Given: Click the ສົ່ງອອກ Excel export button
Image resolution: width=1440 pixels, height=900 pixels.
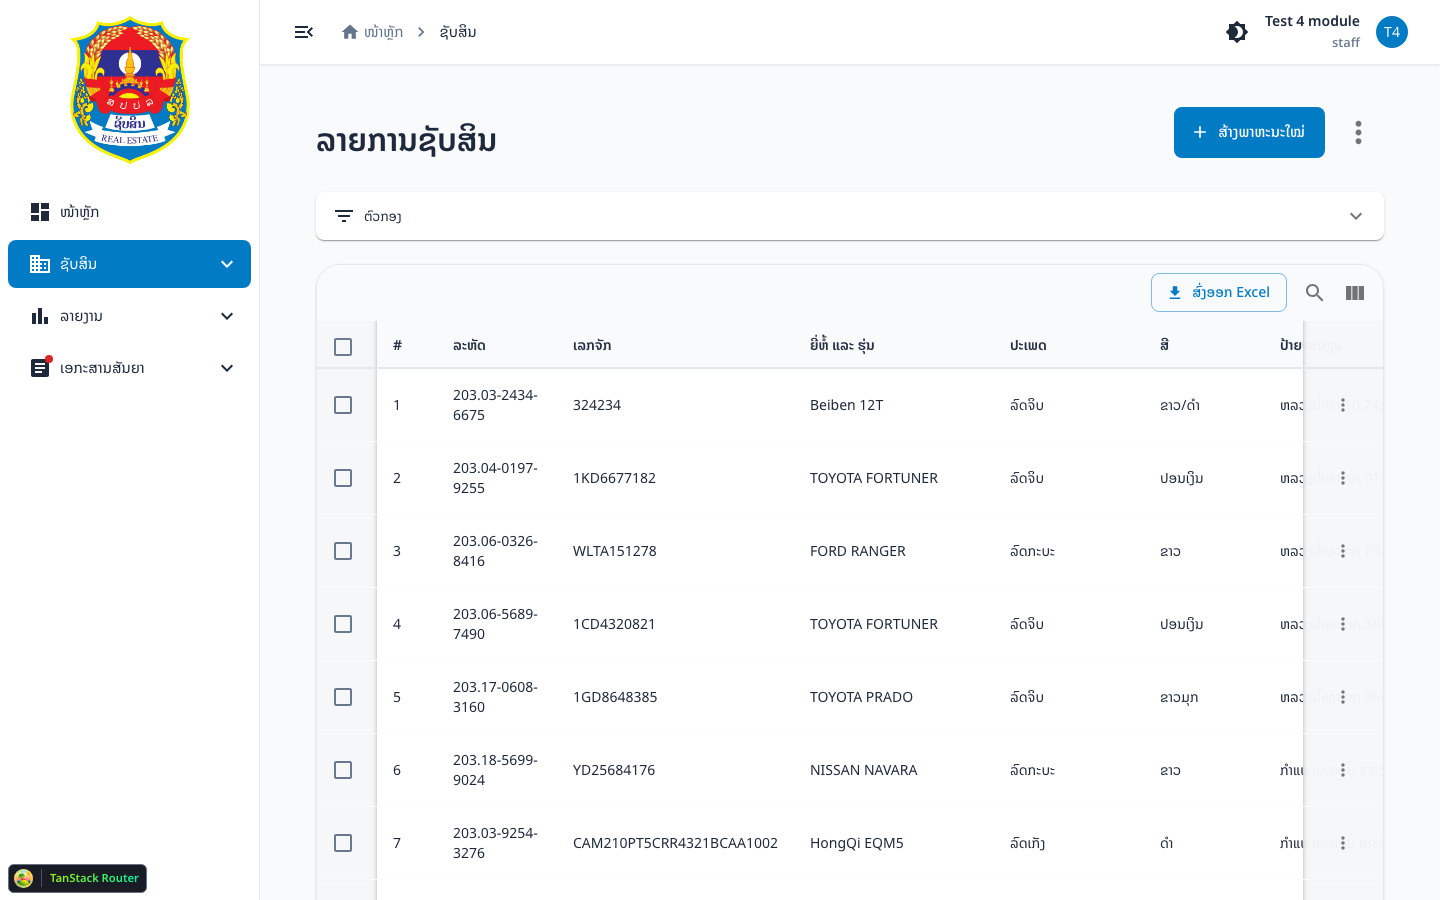Looking at the screenshot, I should [1219, 292].
